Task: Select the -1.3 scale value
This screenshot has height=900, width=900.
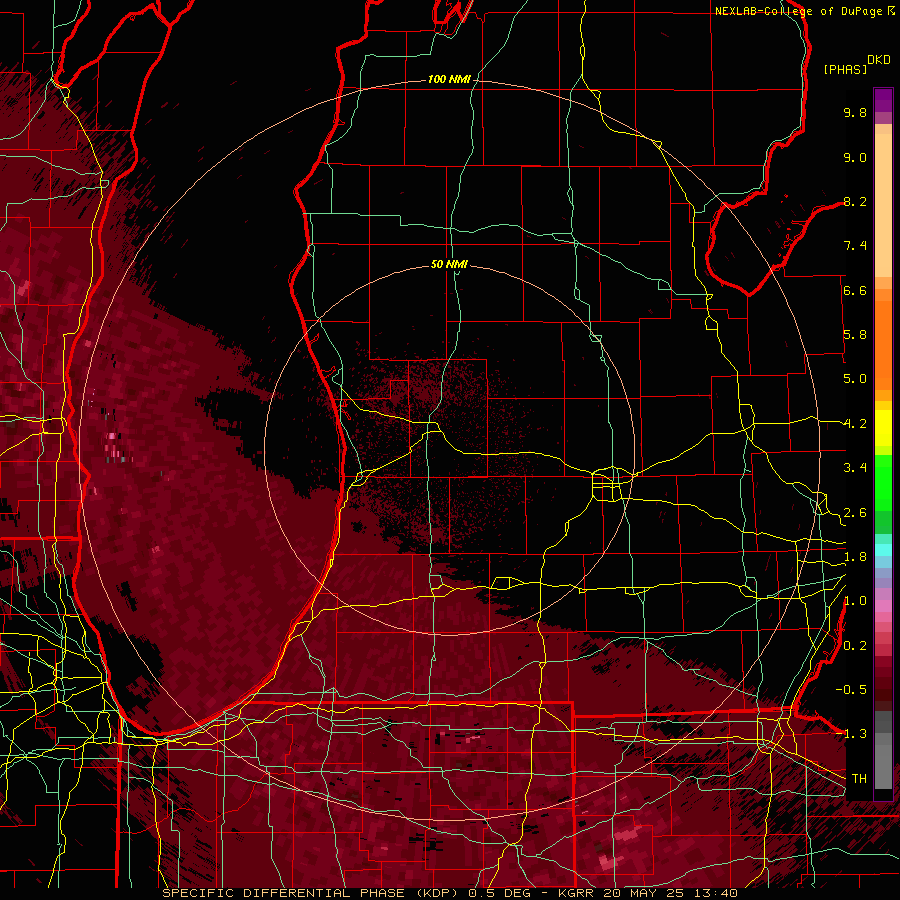Action: (852, 734)
